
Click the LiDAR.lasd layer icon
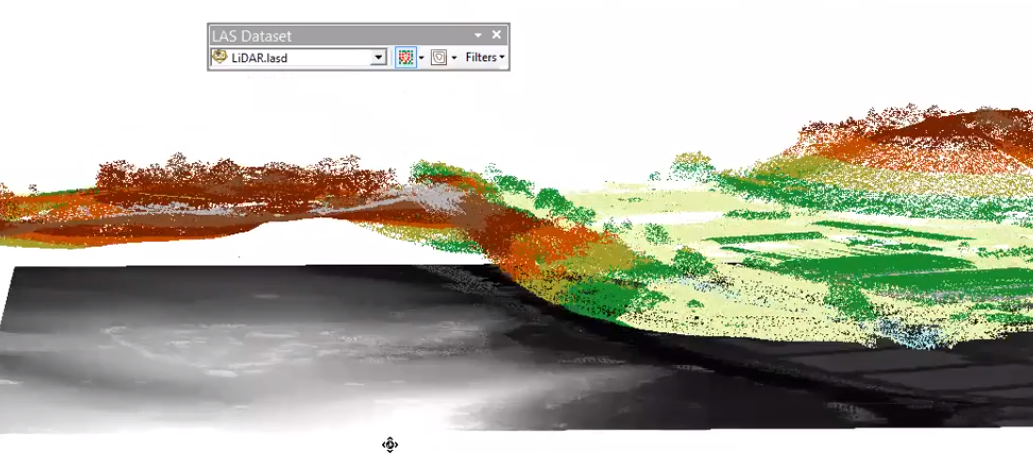[x=219, y=58]
